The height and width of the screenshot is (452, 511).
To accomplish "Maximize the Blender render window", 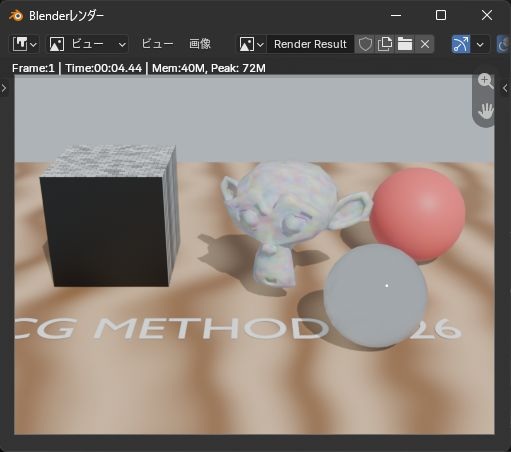I will 441,15.
